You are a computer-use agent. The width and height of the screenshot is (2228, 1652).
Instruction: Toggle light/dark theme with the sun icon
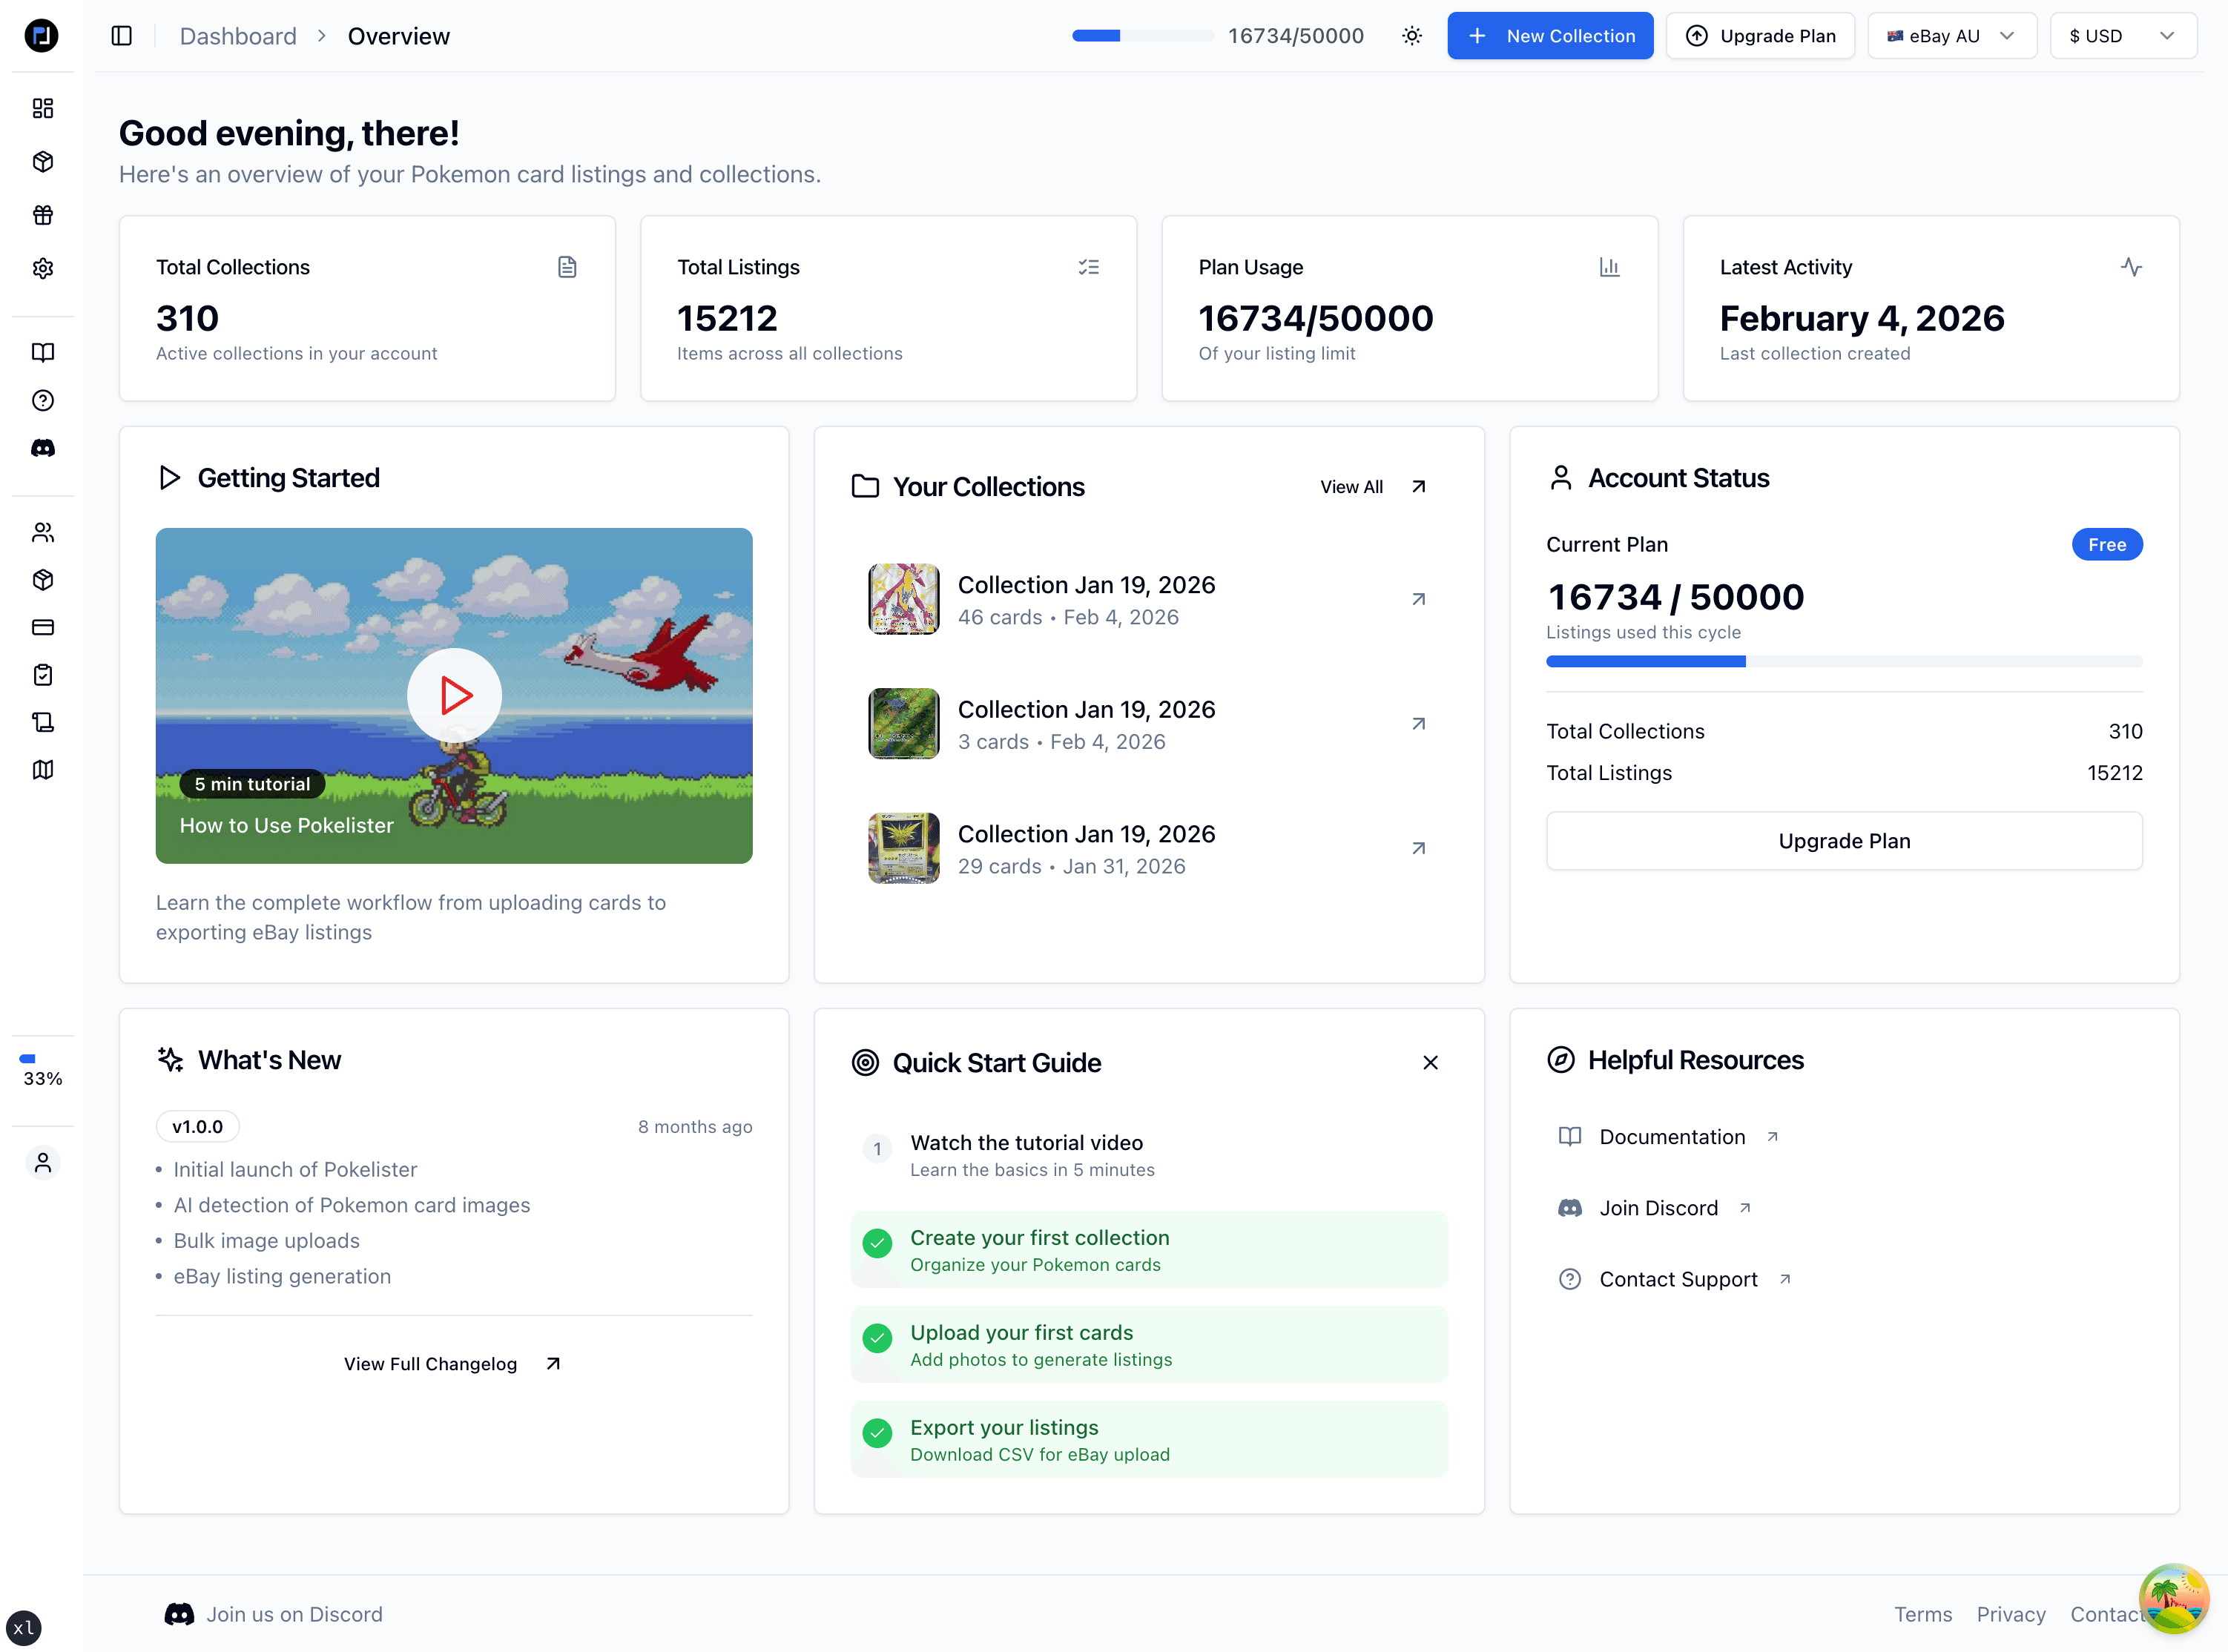point(1412,35)
